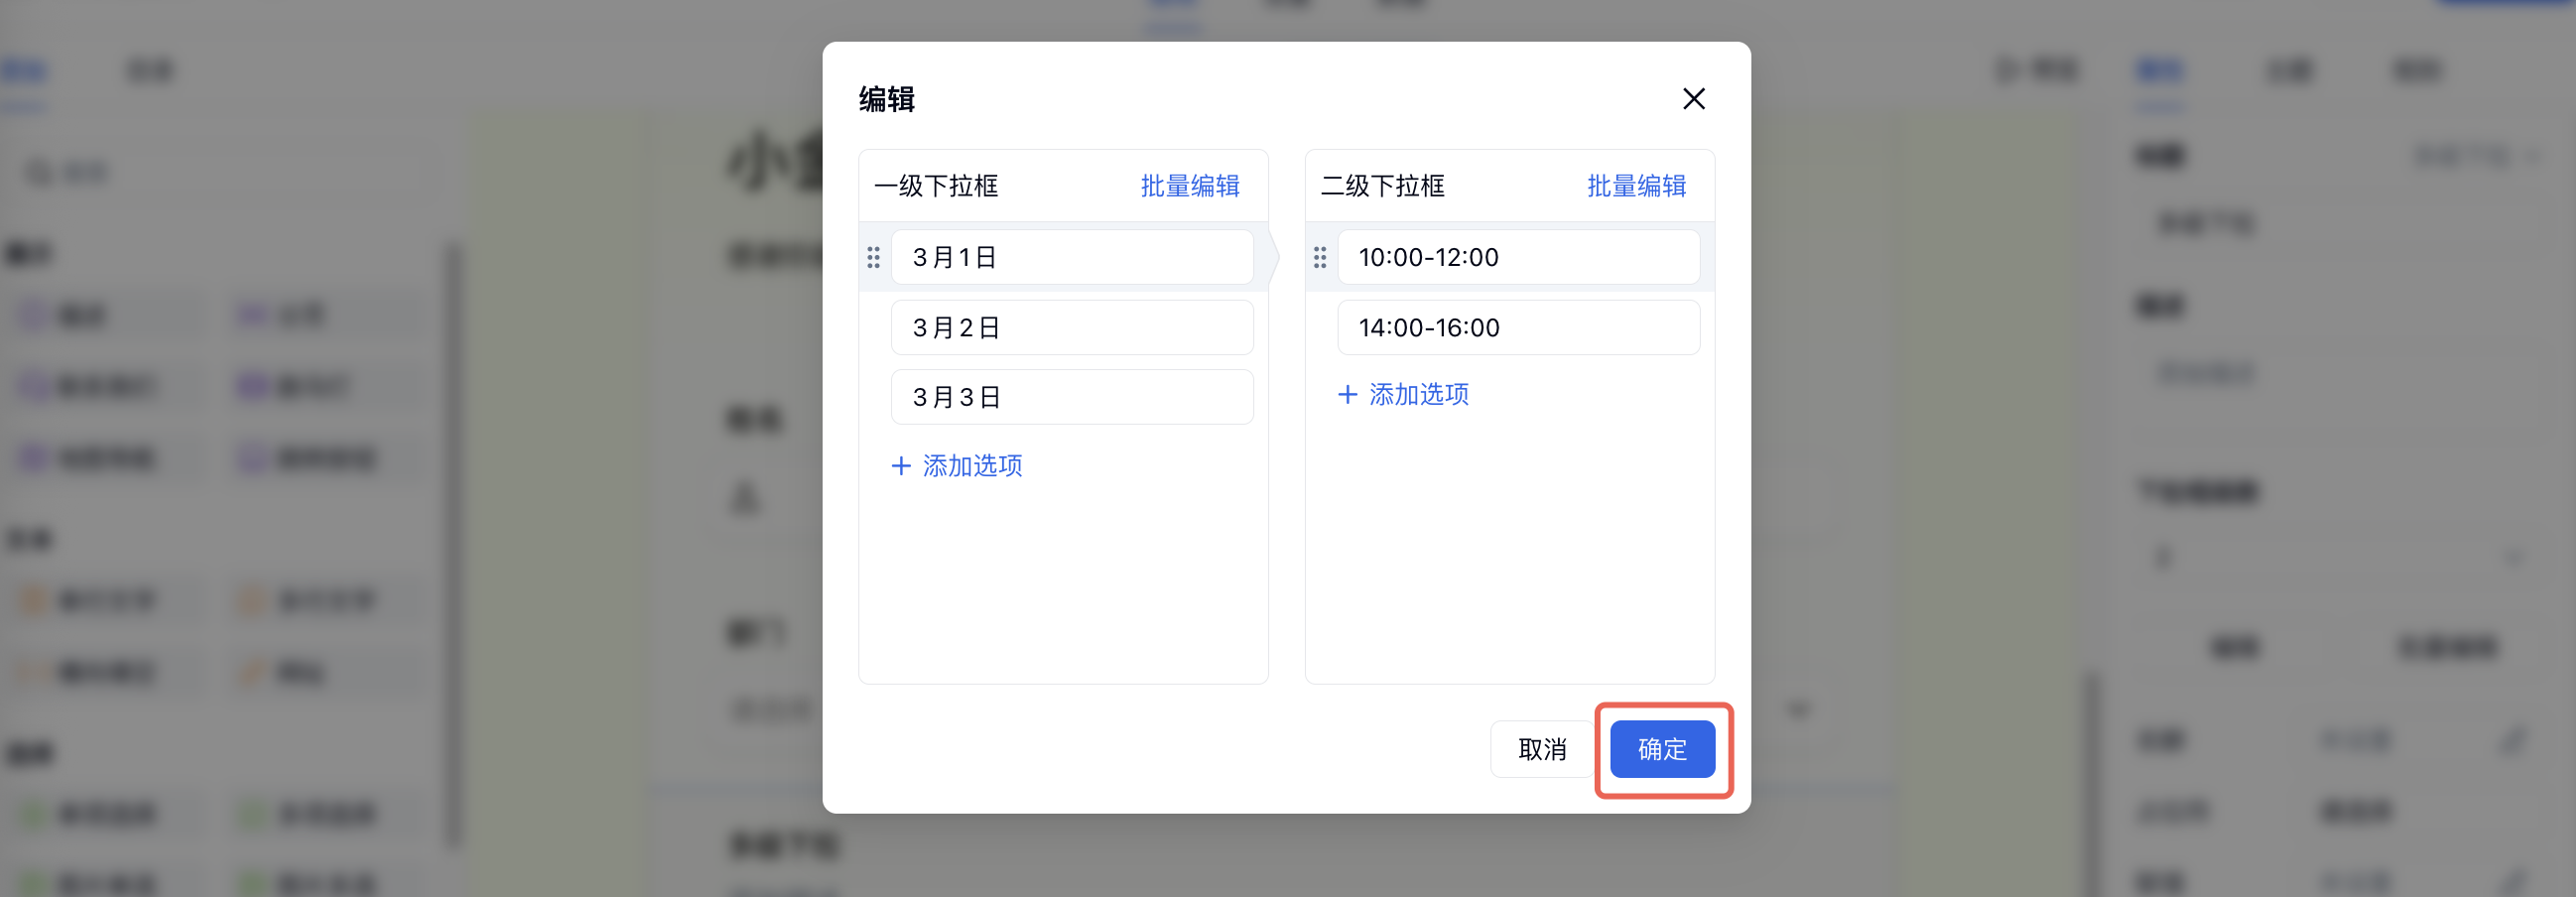Close the 编辑 dialog with X

(1693, 99)
